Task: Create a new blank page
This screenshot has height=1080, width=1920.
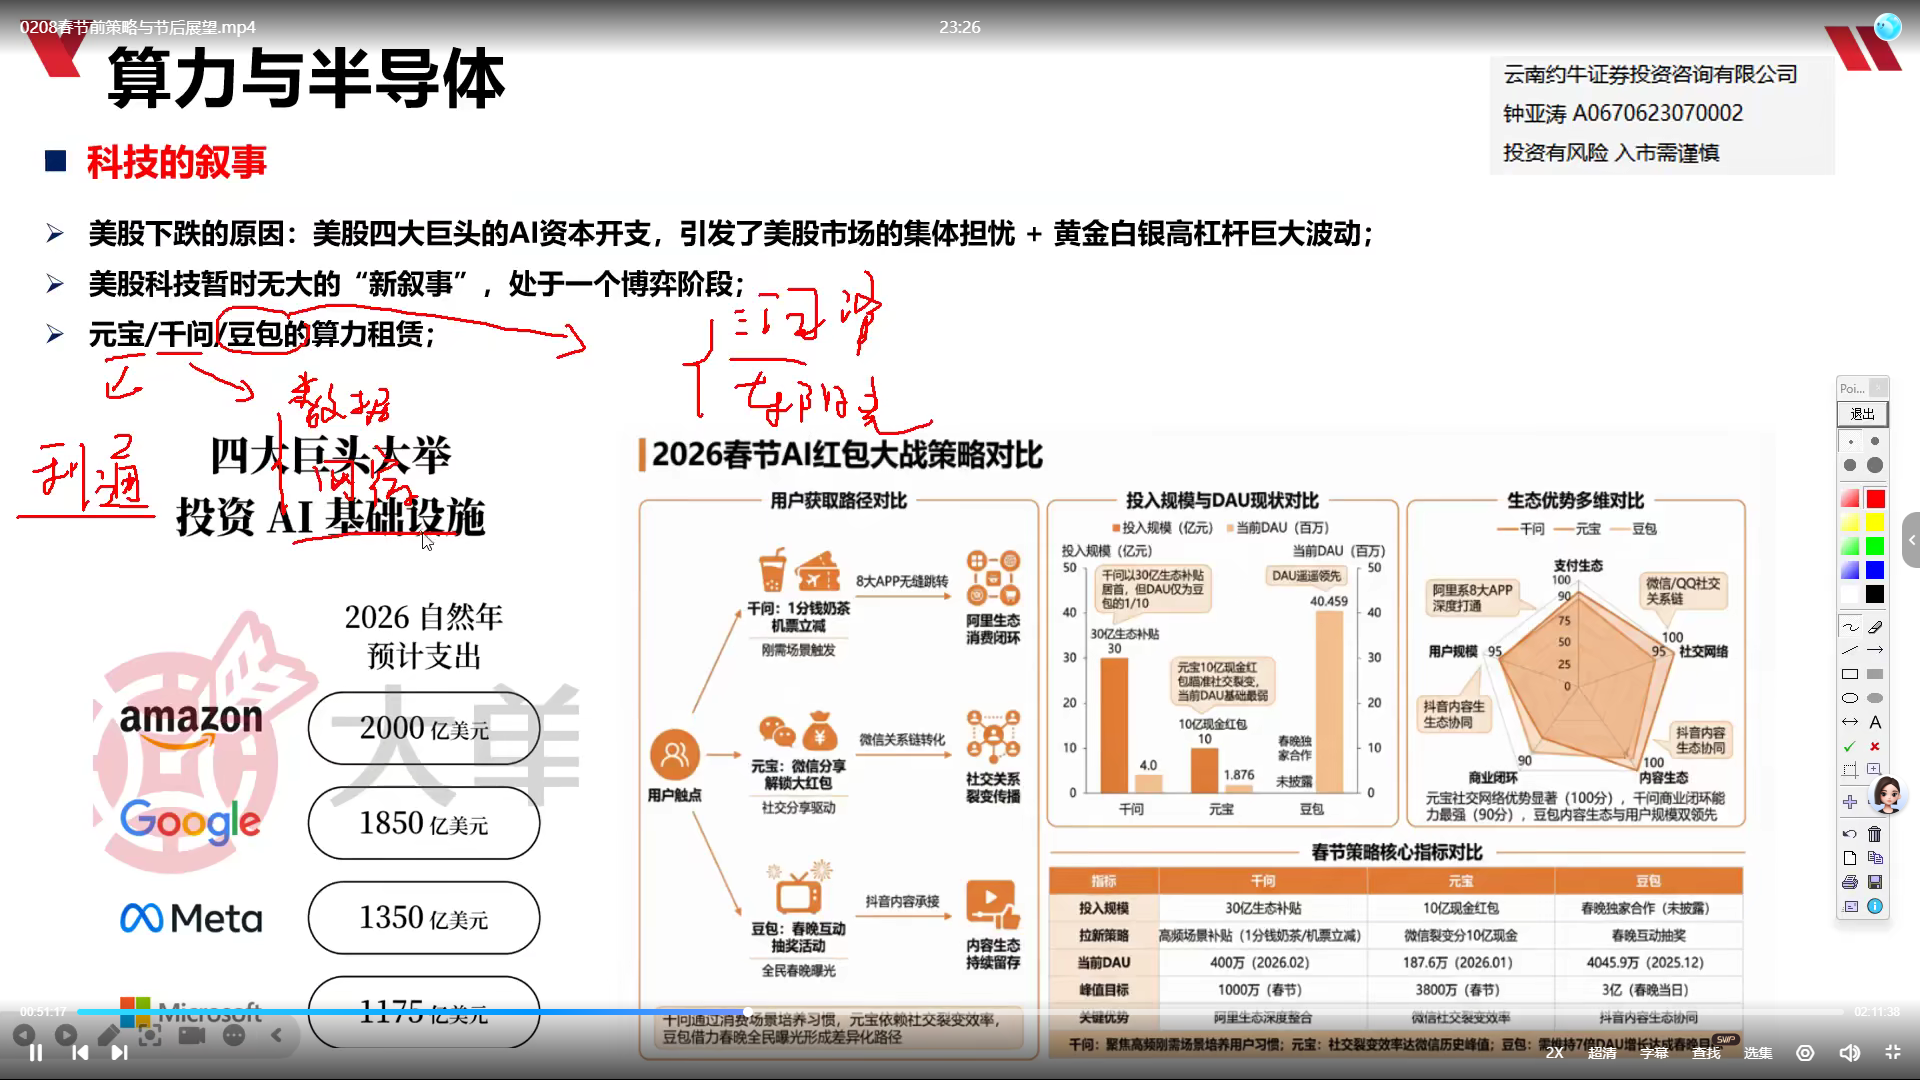Action: 1850,858
